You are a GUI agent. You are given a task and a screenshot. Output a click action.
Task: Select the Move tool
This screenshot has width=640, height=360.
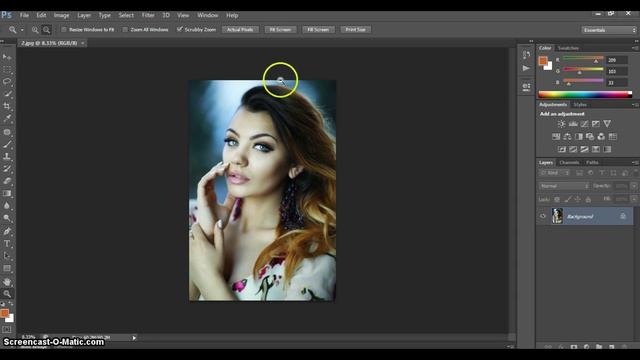click(7, 57)
